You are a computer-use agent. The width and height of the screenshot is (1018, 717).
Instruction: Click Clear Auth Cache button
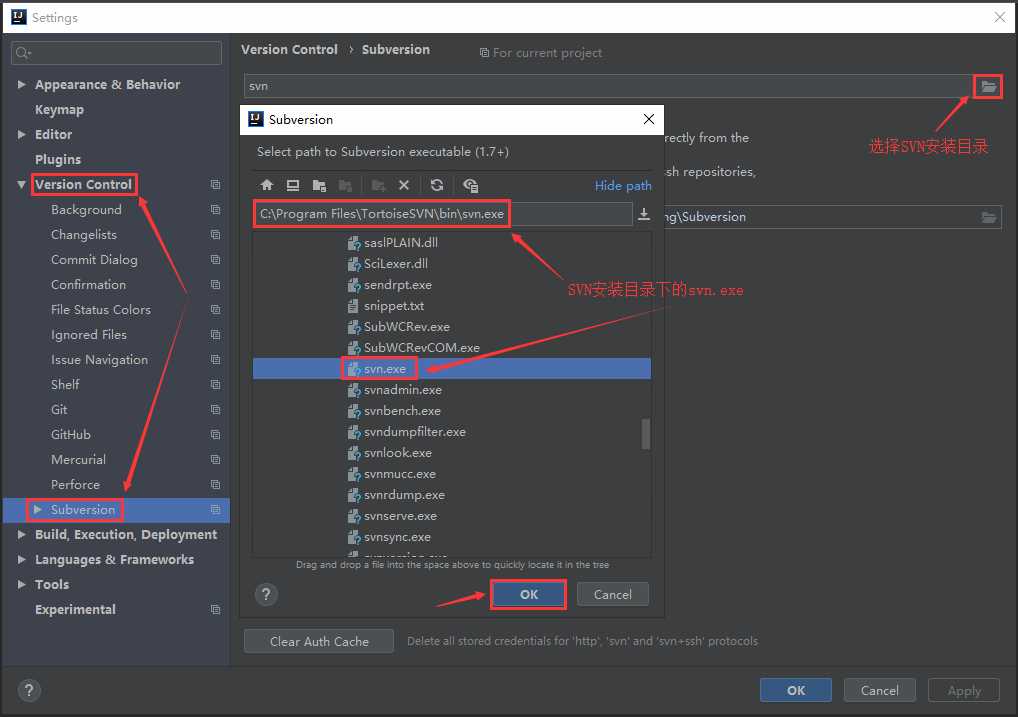tap(319, 641)
